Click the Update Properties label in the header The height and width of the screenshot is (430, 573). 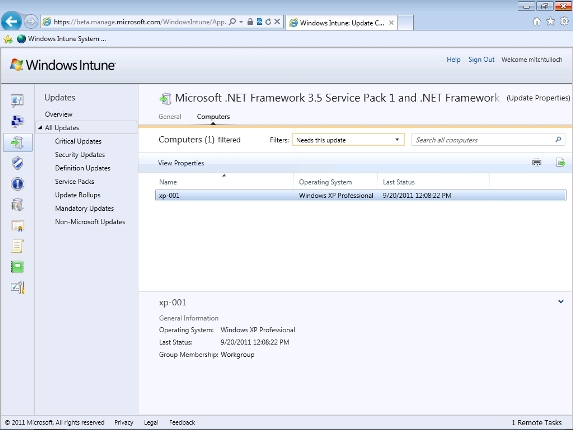click(x=538, y=98)
